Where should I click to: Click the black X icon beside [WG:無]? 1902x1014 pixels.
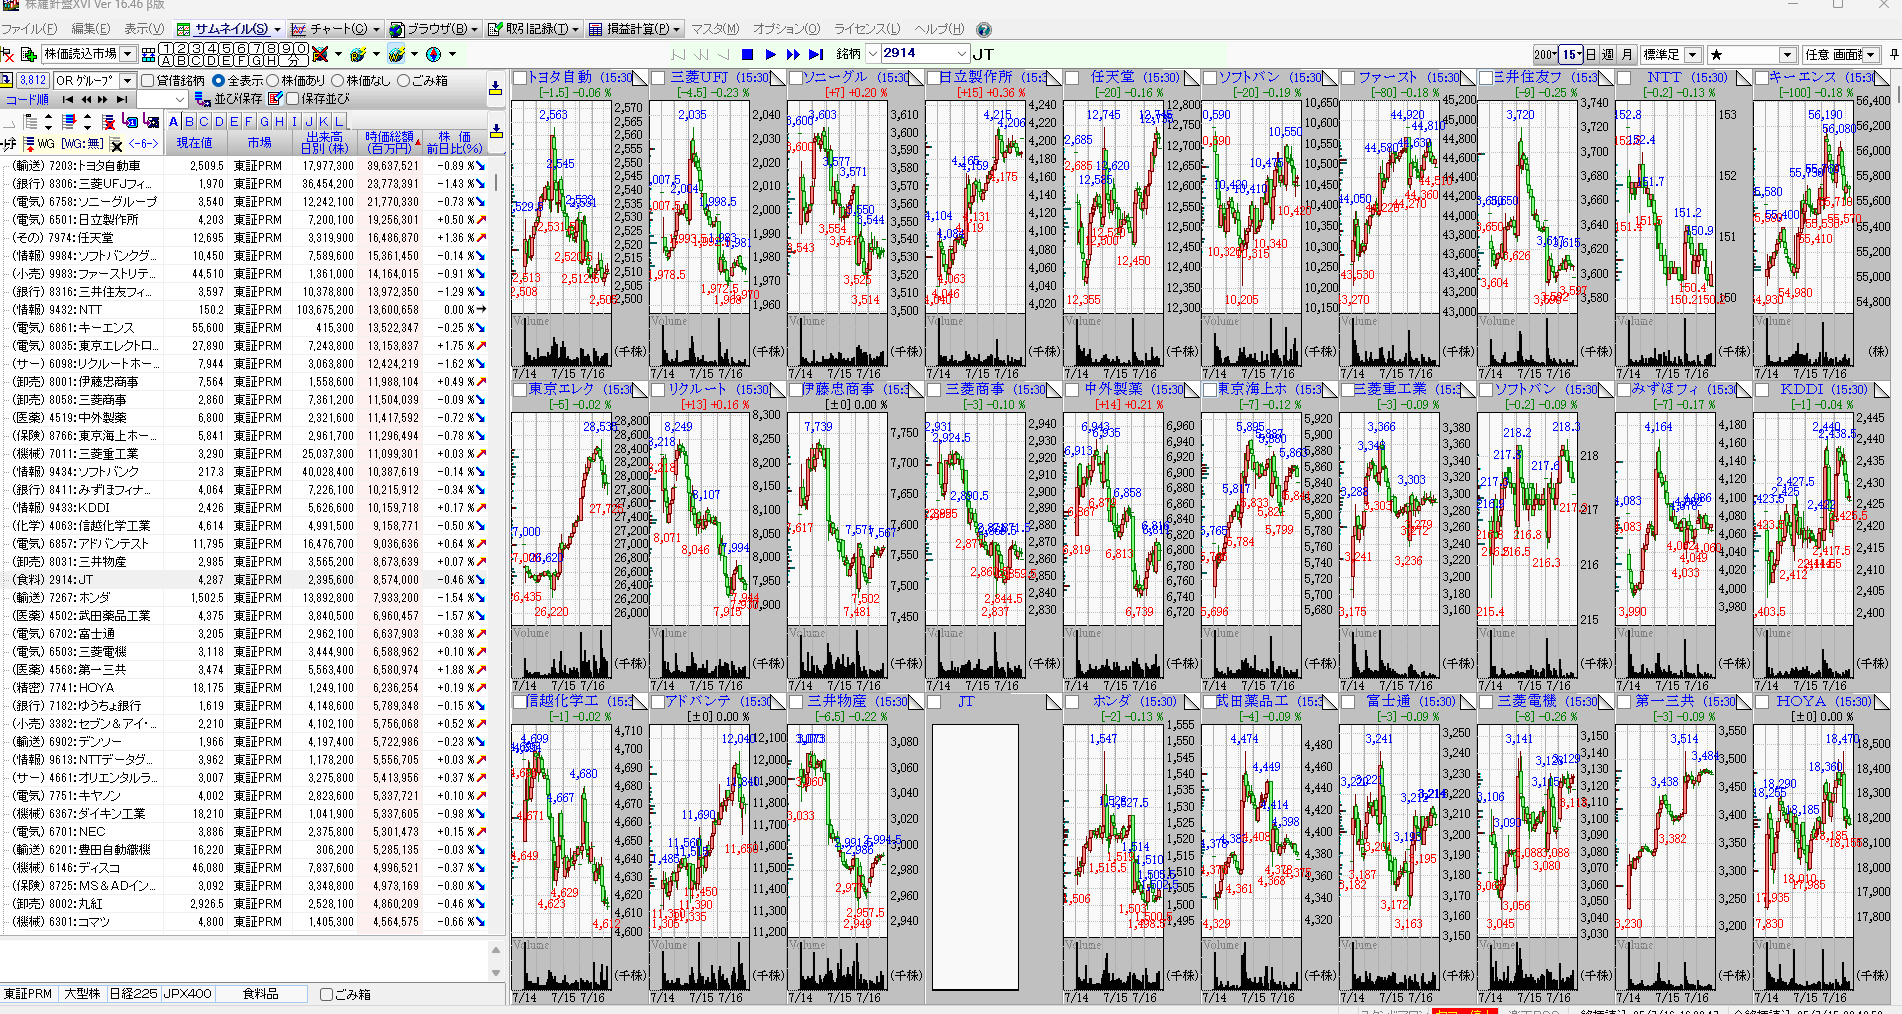click(116, 145)
